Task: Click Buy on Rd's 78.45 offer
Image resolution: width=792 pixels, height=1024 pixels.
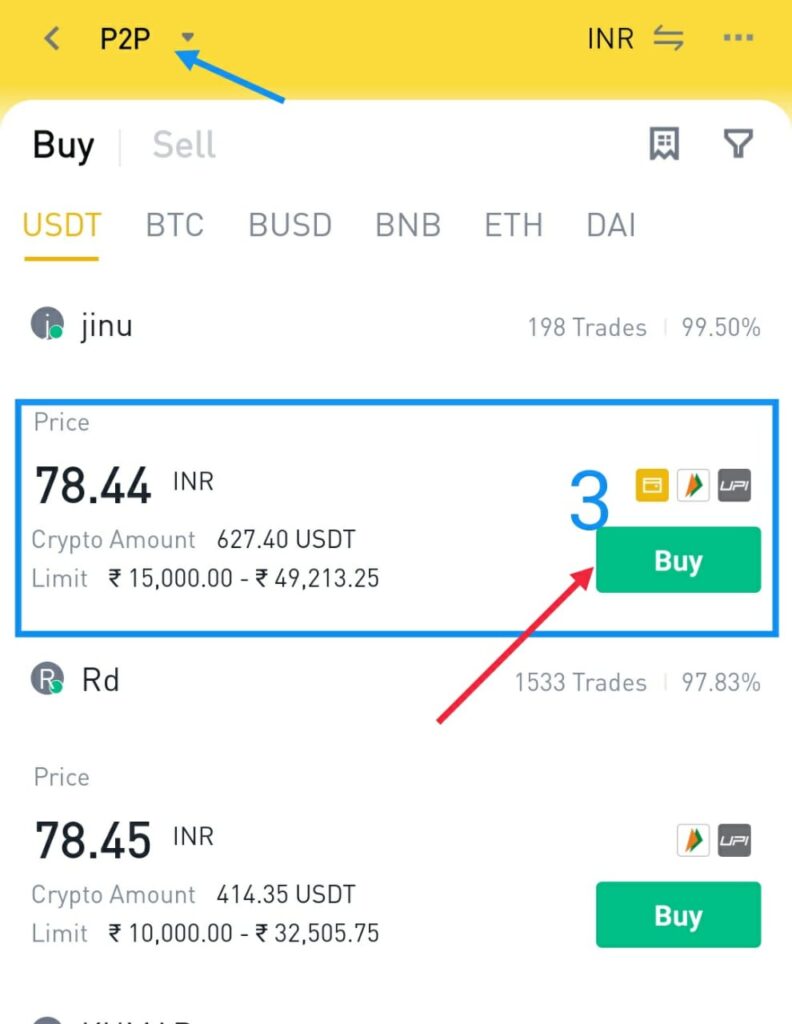Action: pos(678,915)
